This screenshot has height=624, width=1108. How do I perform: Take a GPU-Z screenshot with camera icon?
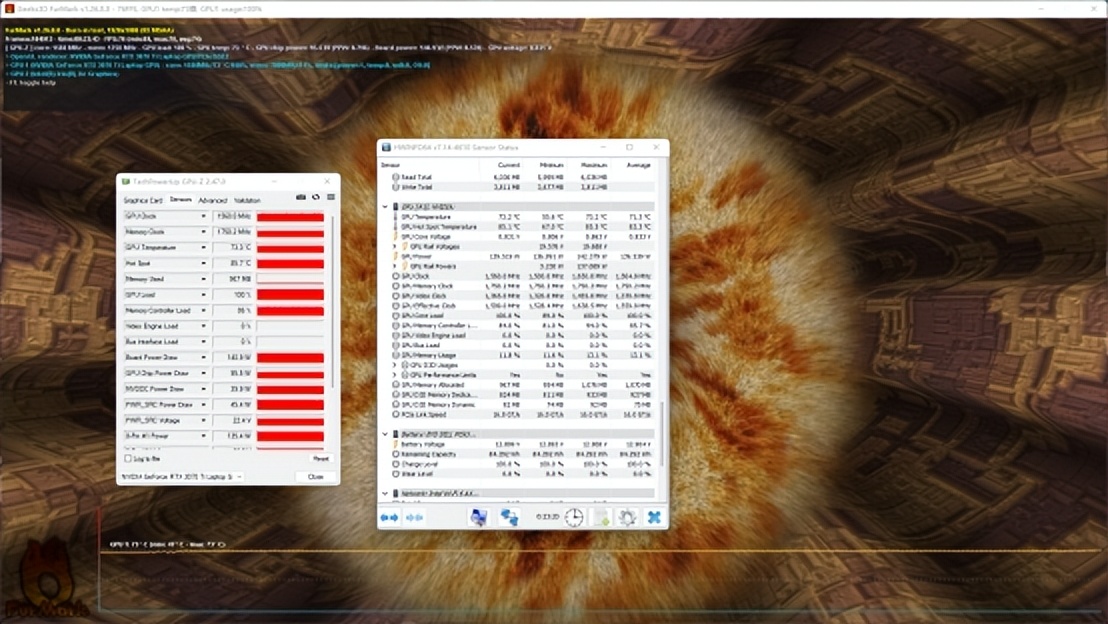(300, 197)
